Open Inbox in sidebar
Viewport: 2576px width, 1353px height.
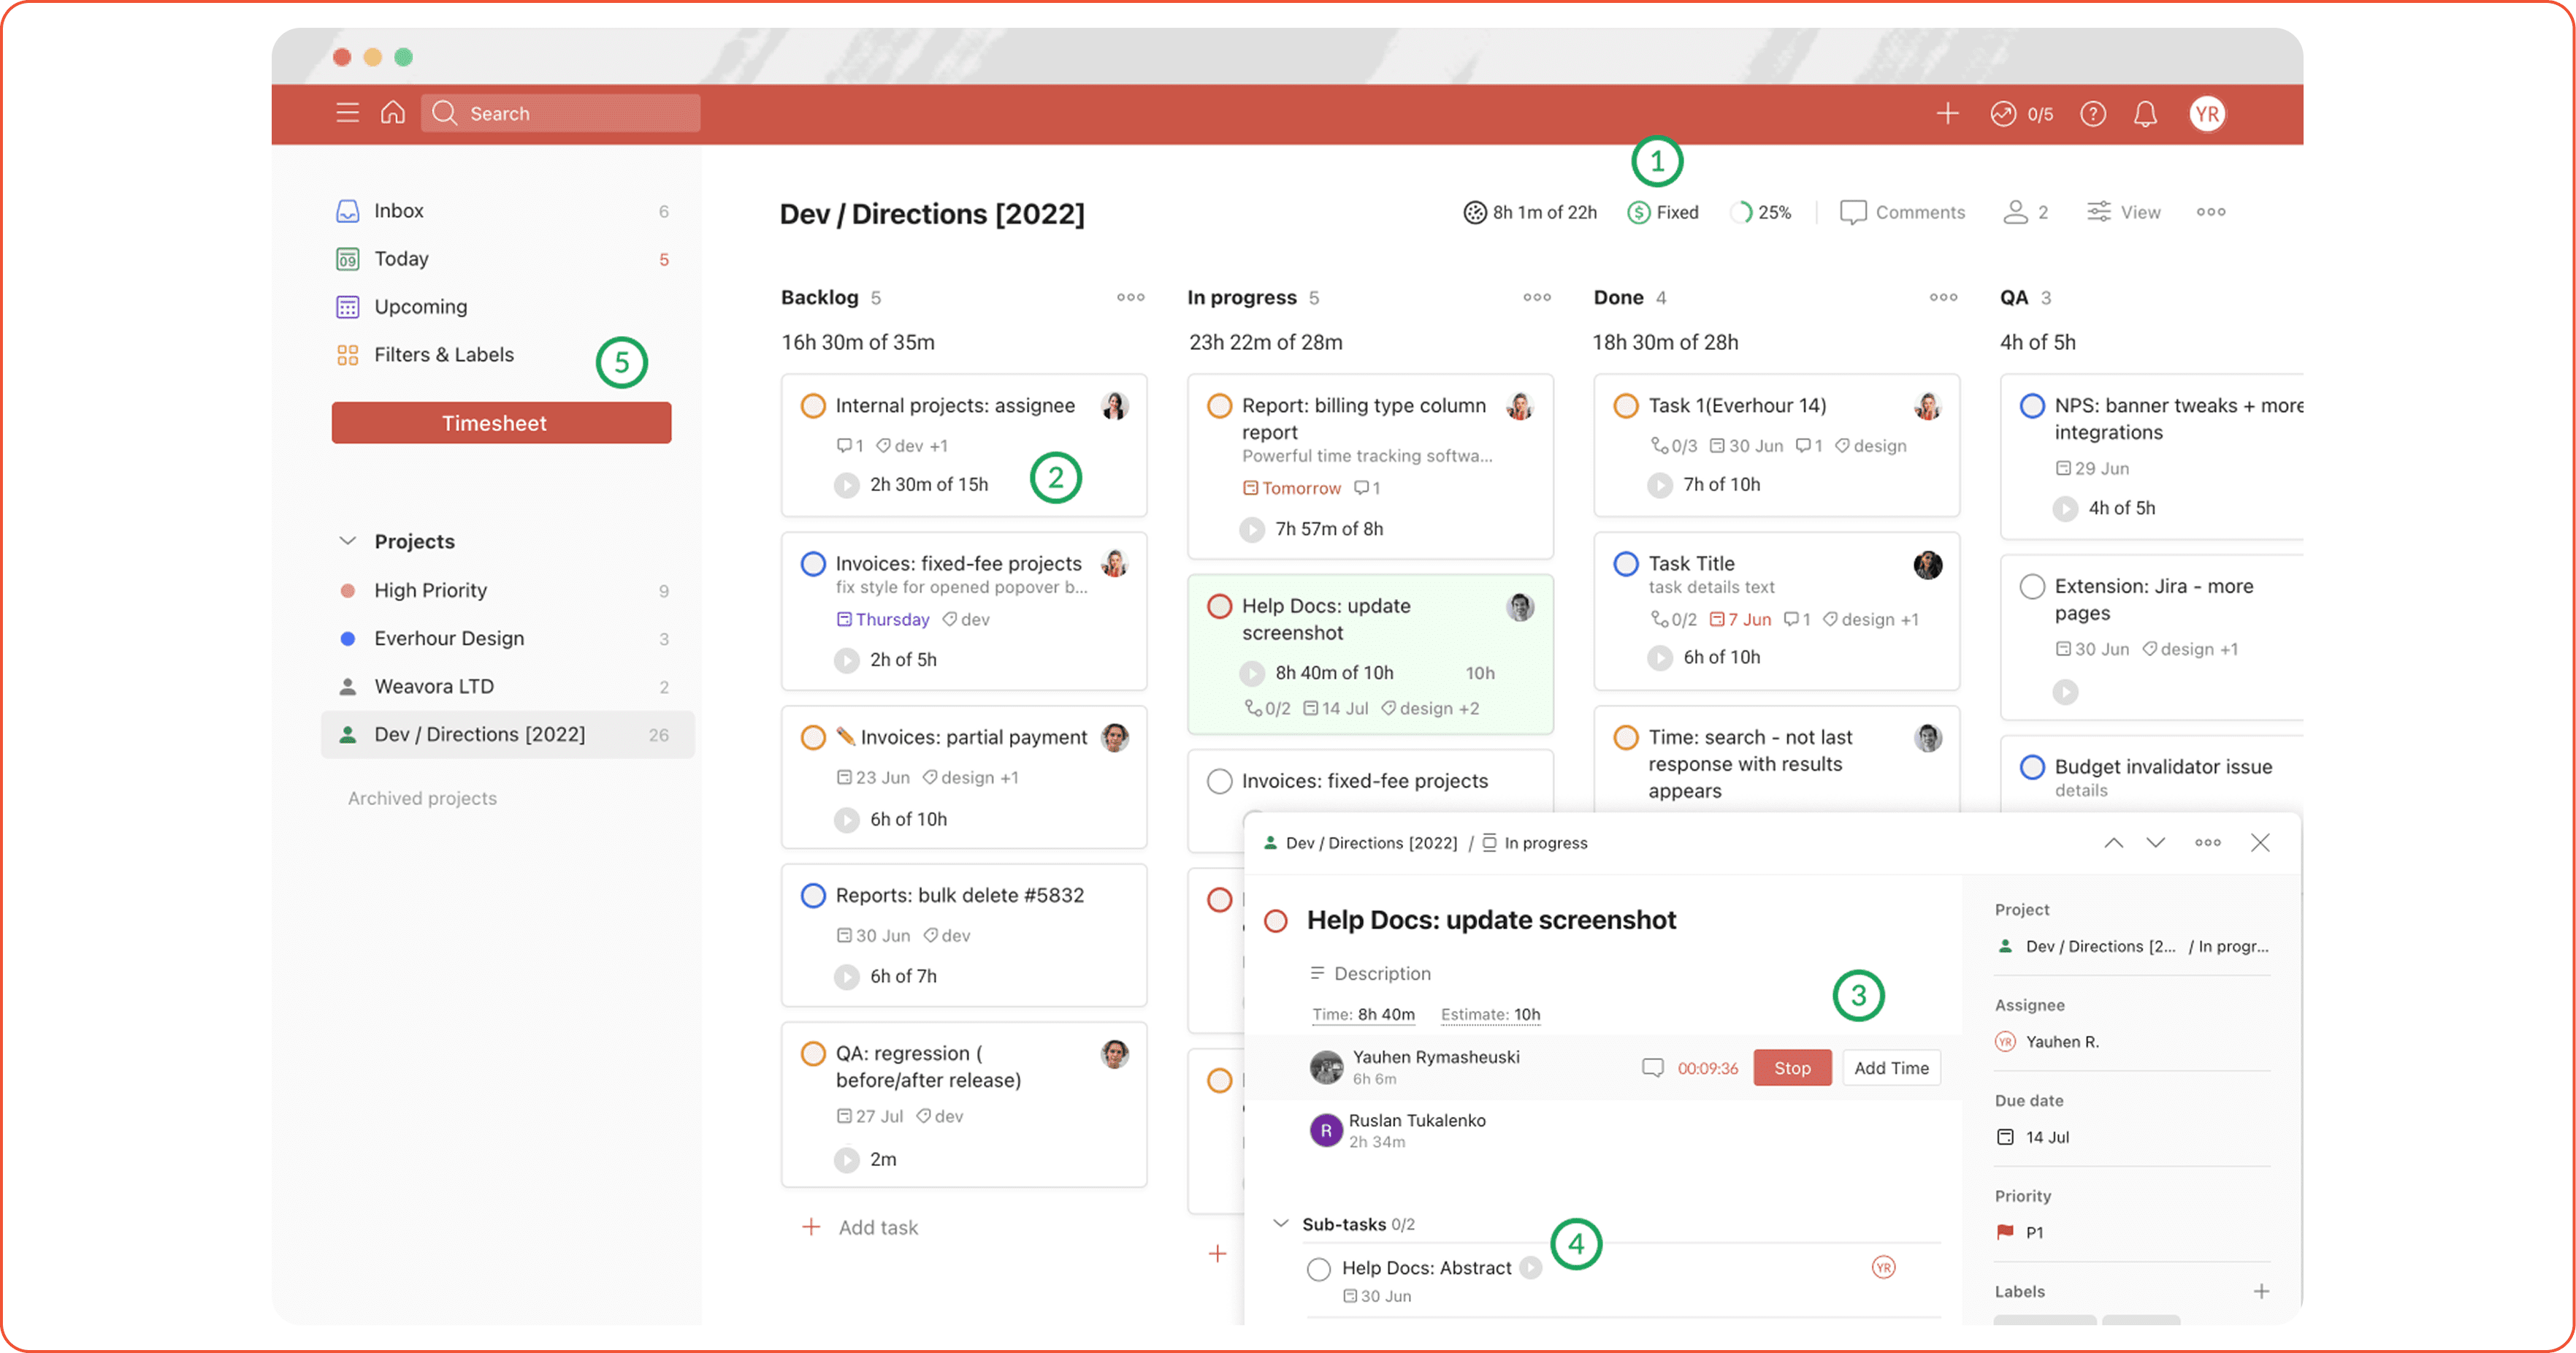tap(503, 211)
